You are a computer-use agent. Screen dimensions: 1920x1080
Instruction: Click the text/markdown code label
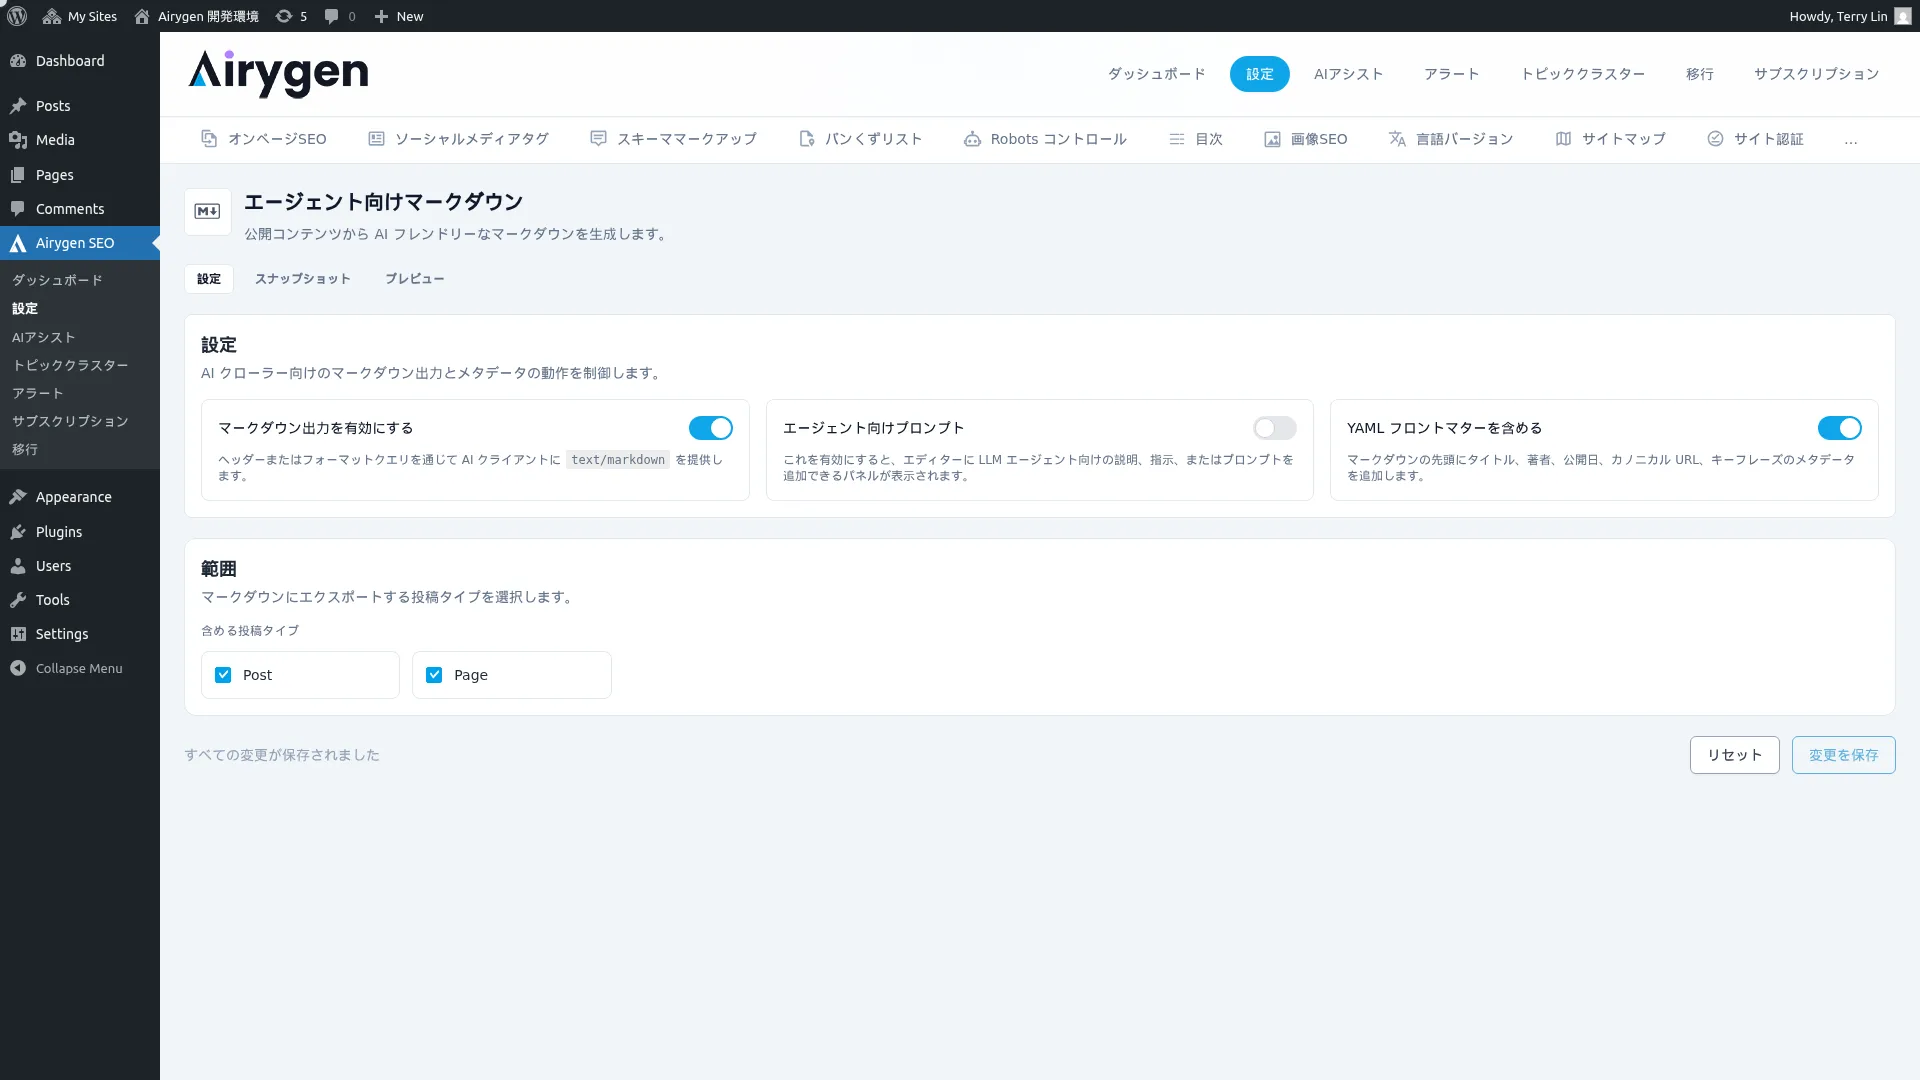[618, 460]
